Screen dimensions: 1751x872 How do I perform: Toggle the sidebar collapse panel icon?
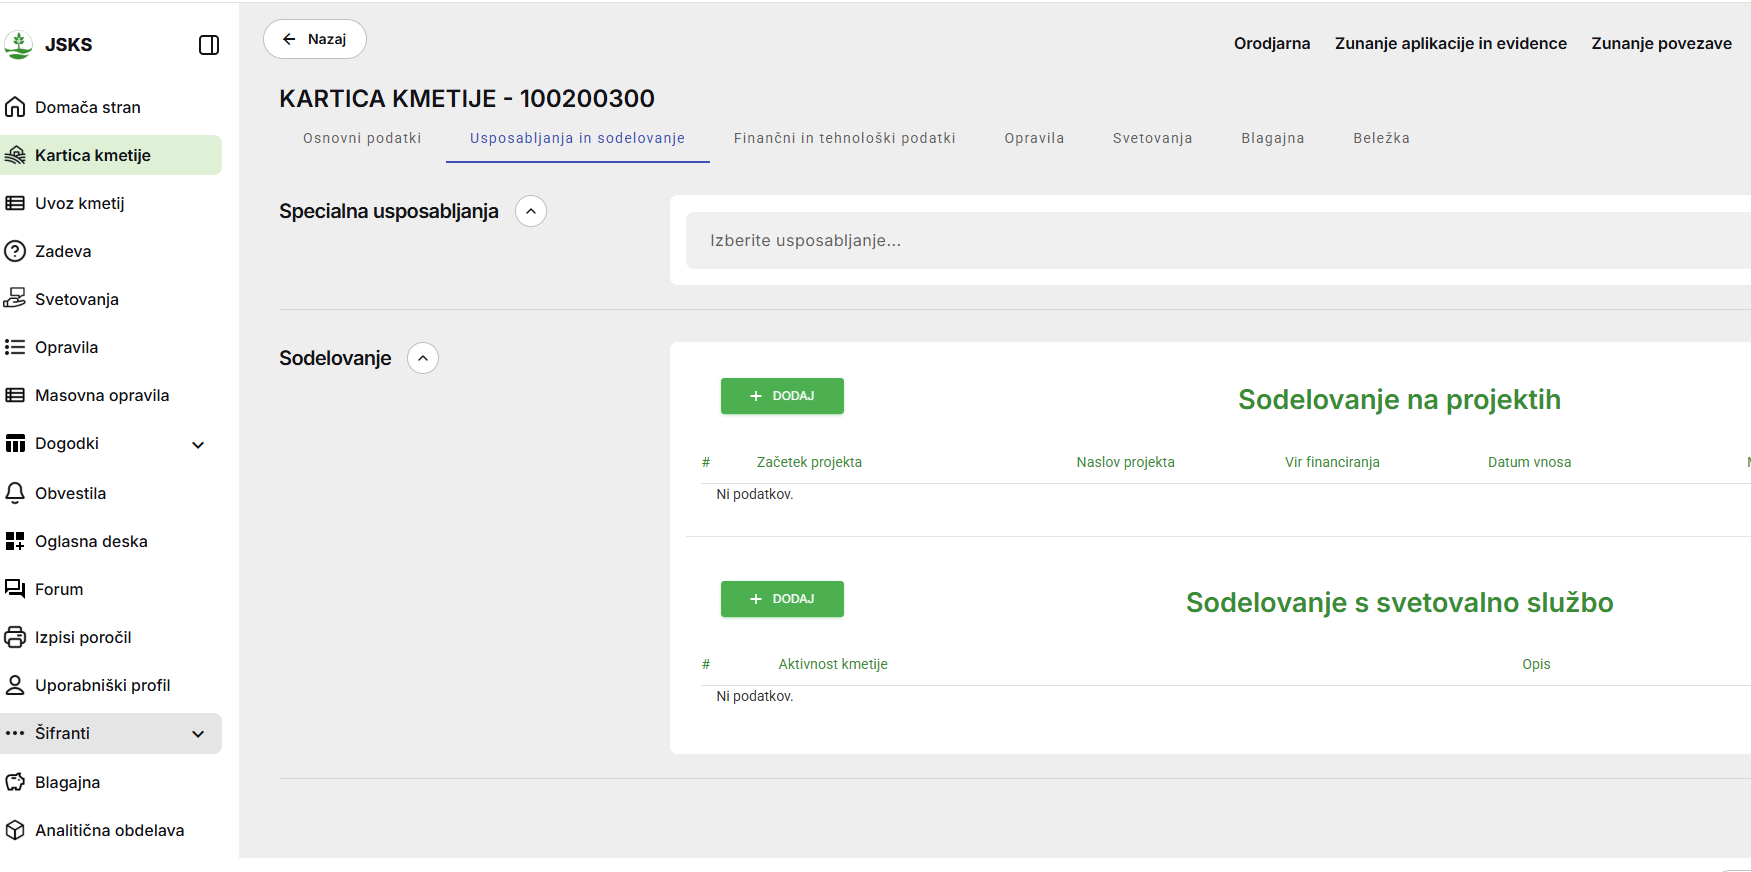(209, 45)
